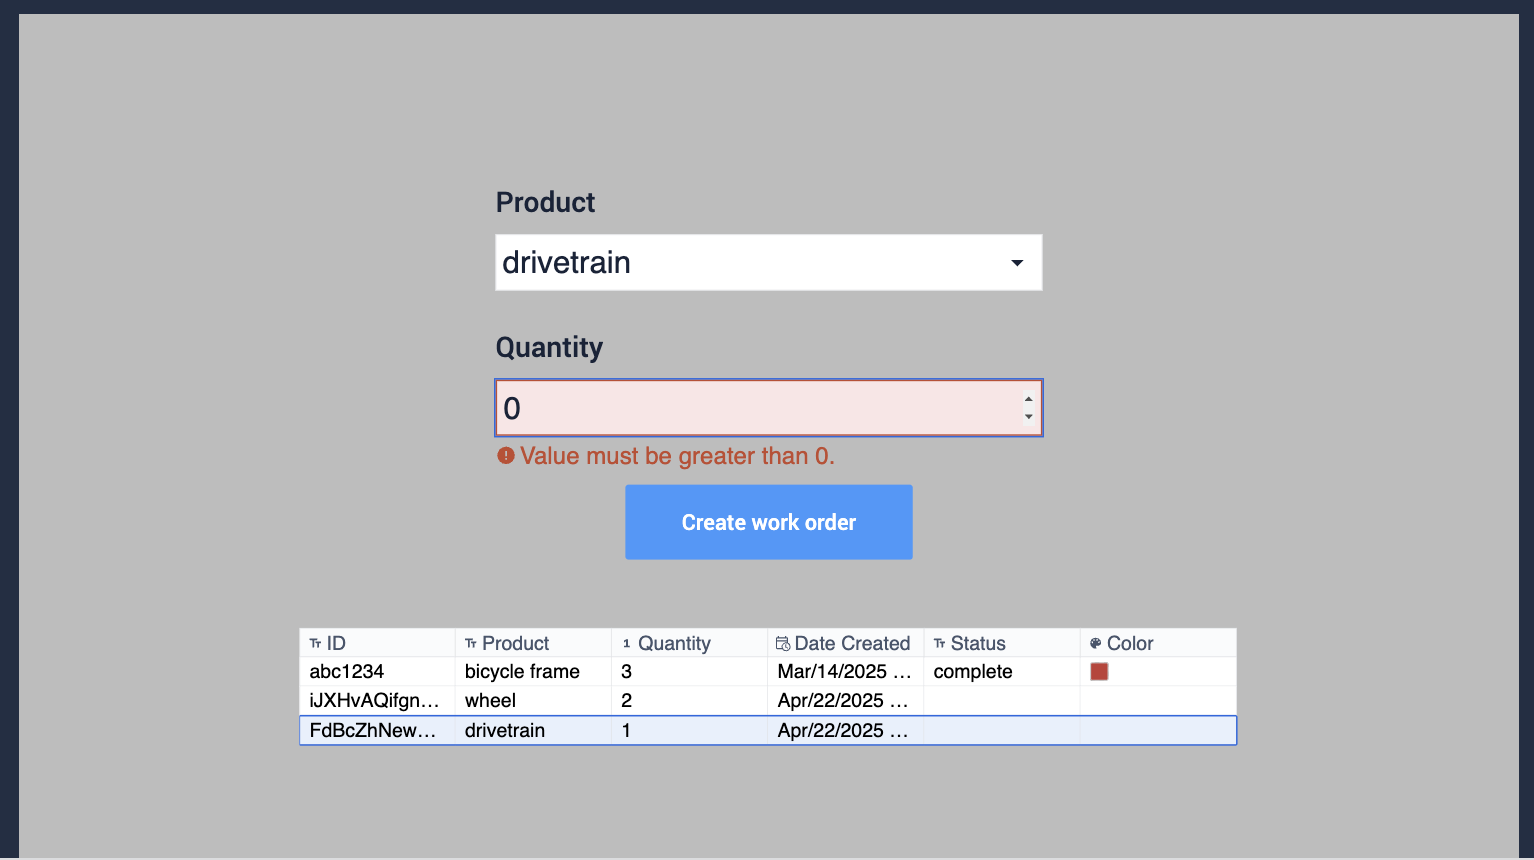Open the Product dropdown showing drivetrain

click(768, 263)
